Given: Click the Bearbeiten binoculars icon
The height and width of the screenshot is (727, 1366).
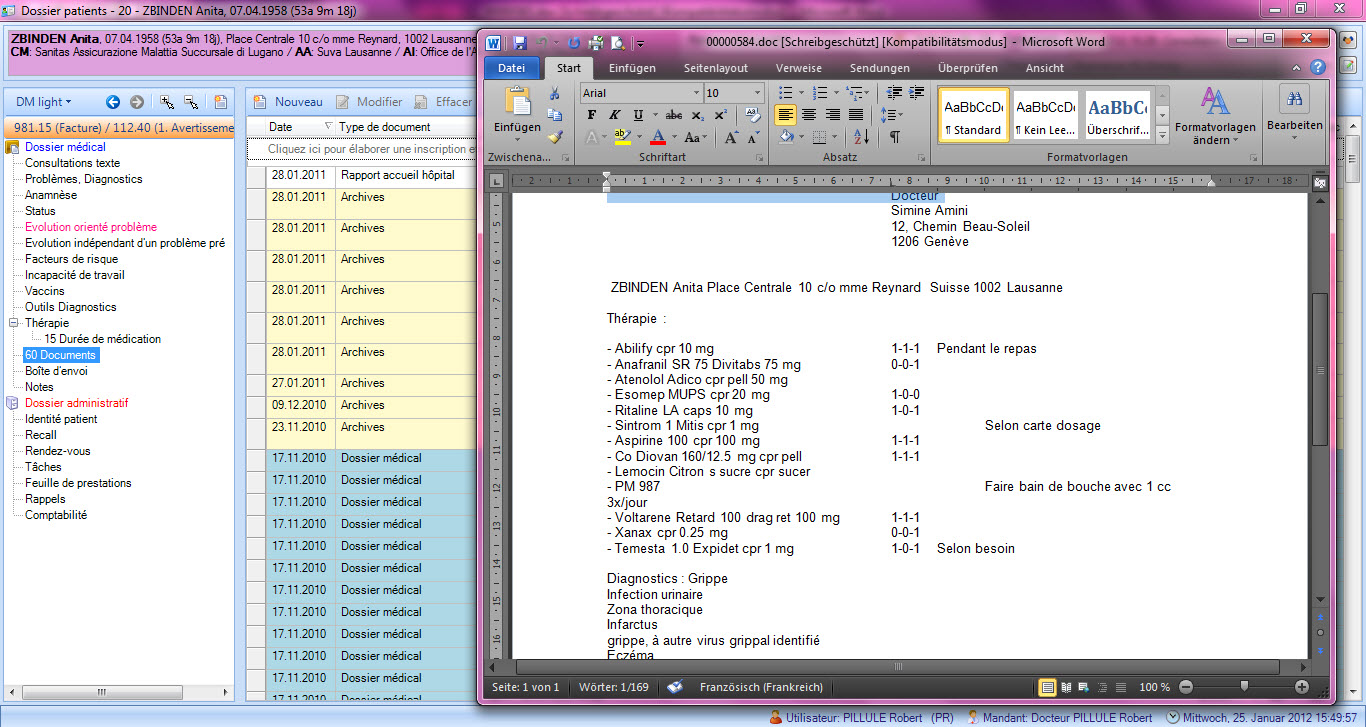Looking at the screenshot, I should point(1294,100).
